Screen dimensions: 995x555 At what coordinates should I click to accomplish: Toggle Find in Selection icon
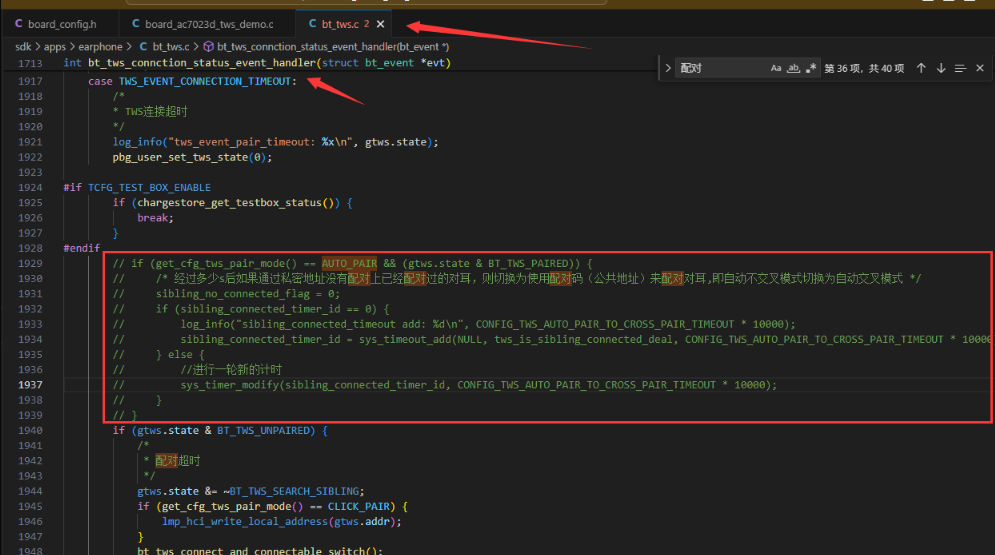960,68
